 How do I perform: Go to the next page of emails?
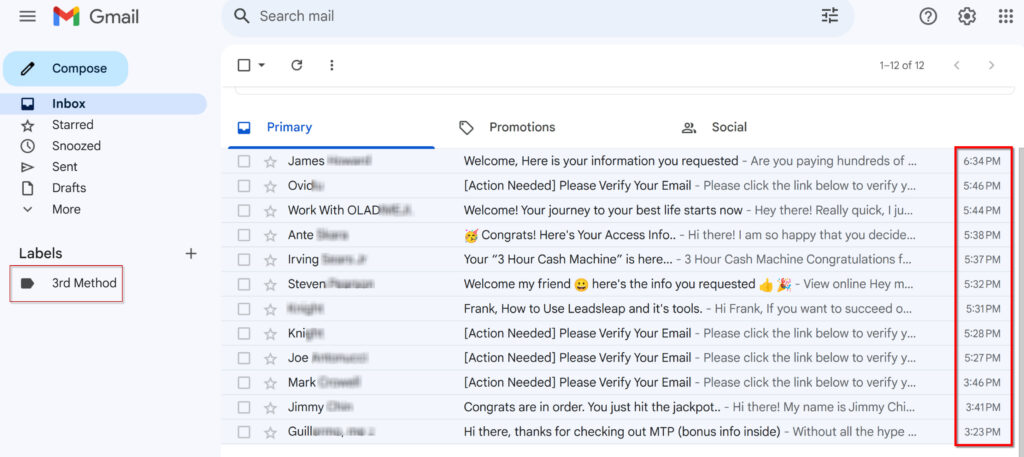(x=991, y=65)
